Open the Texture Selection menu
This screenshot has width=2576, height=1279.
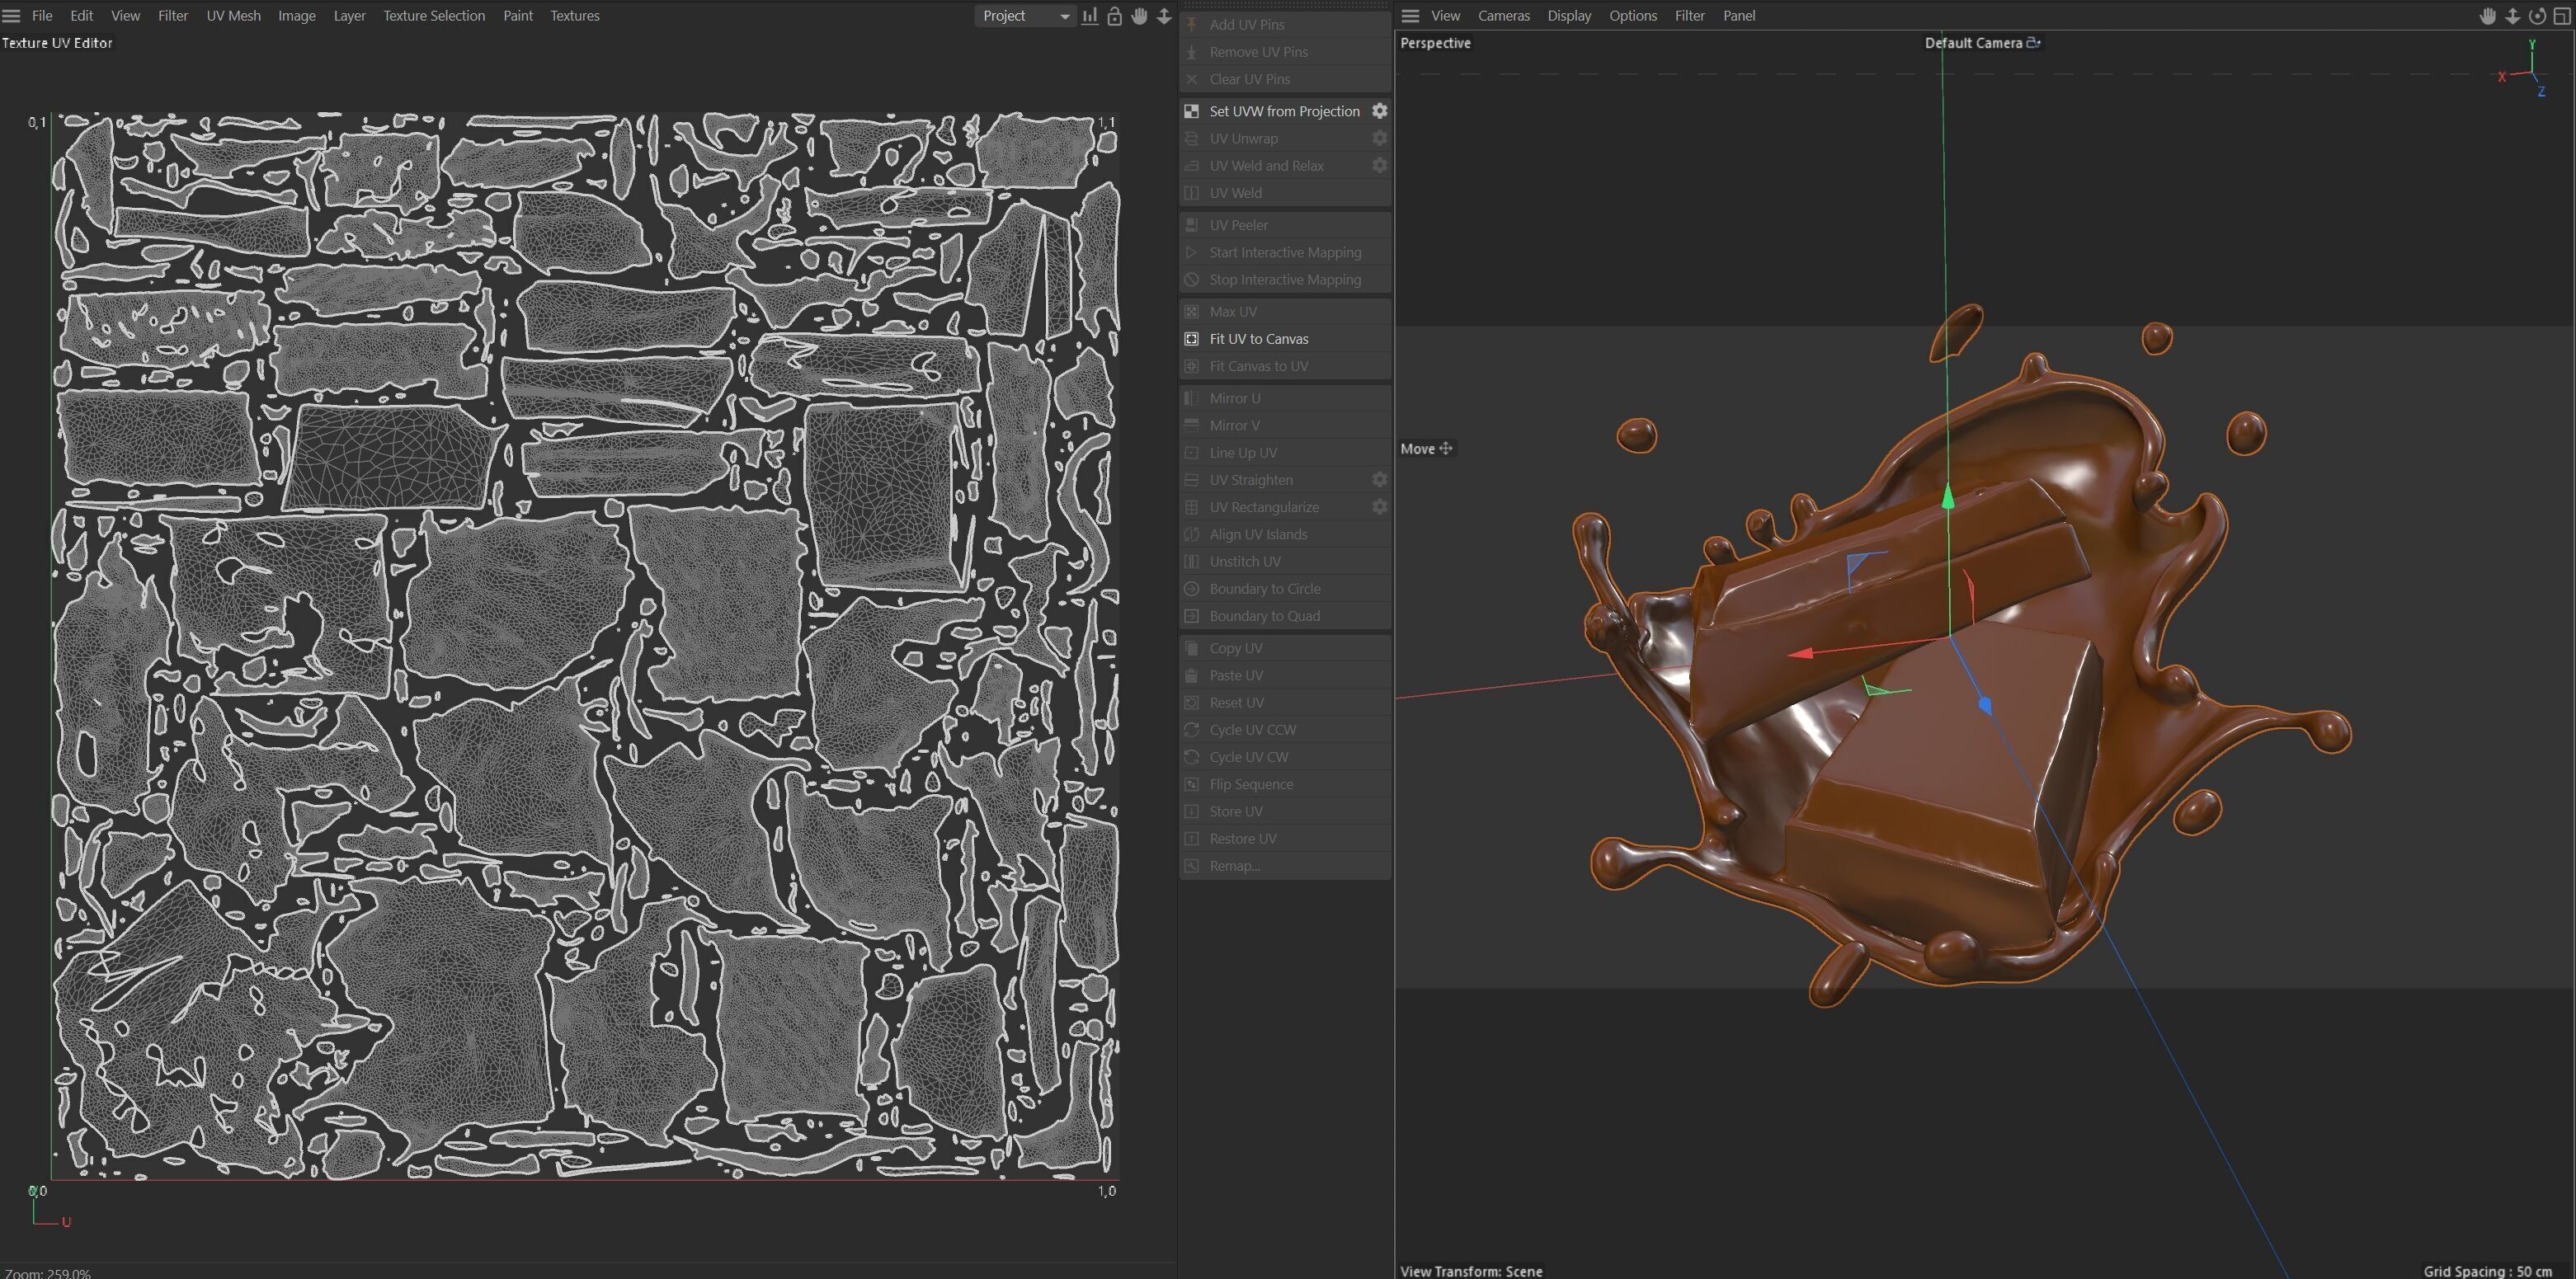pos(434,16)
